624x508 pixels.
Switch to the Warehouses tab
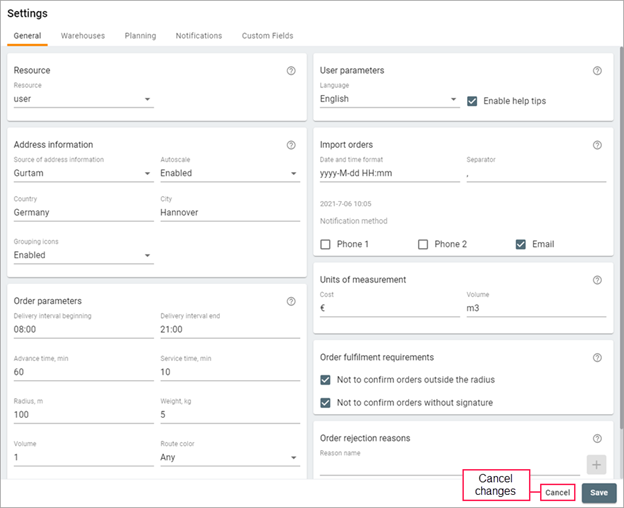(x=82, y=36)
